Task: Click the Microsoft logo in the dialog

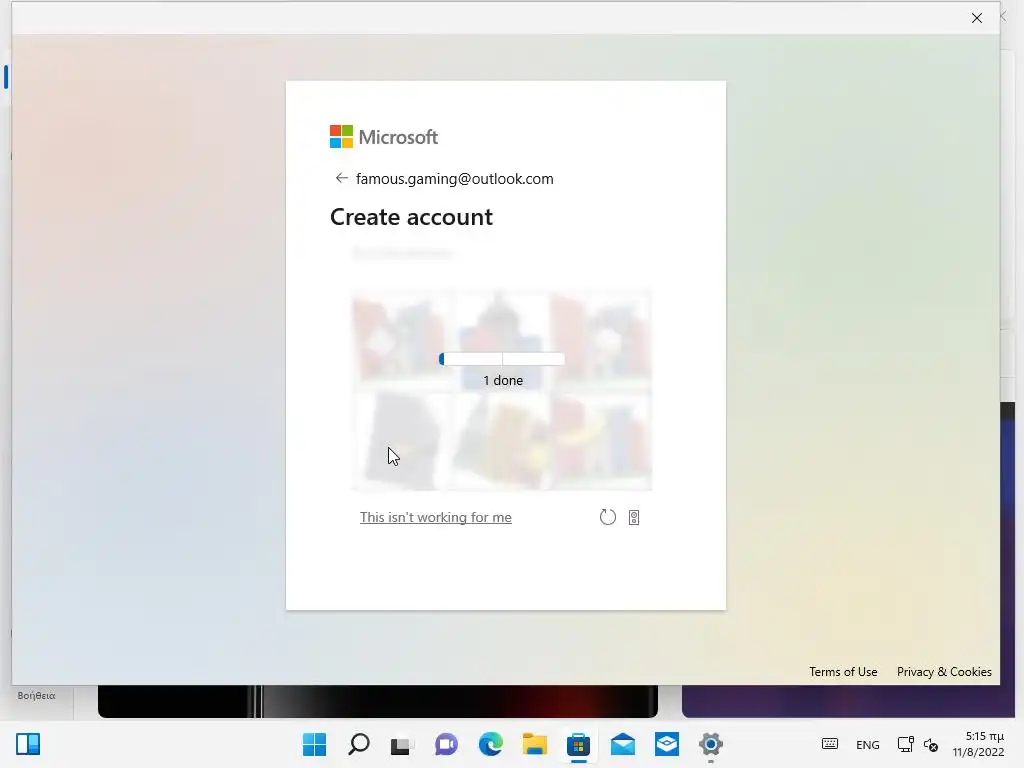Action: [383, 137]
